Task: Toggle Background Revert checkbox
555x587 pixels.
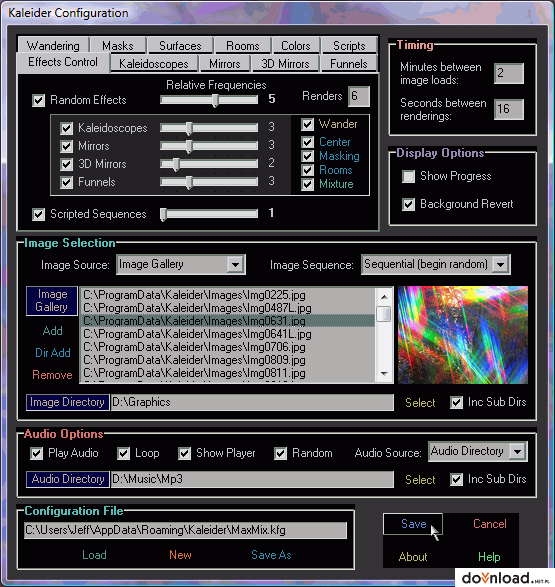Action: click(x=408, y=204)
